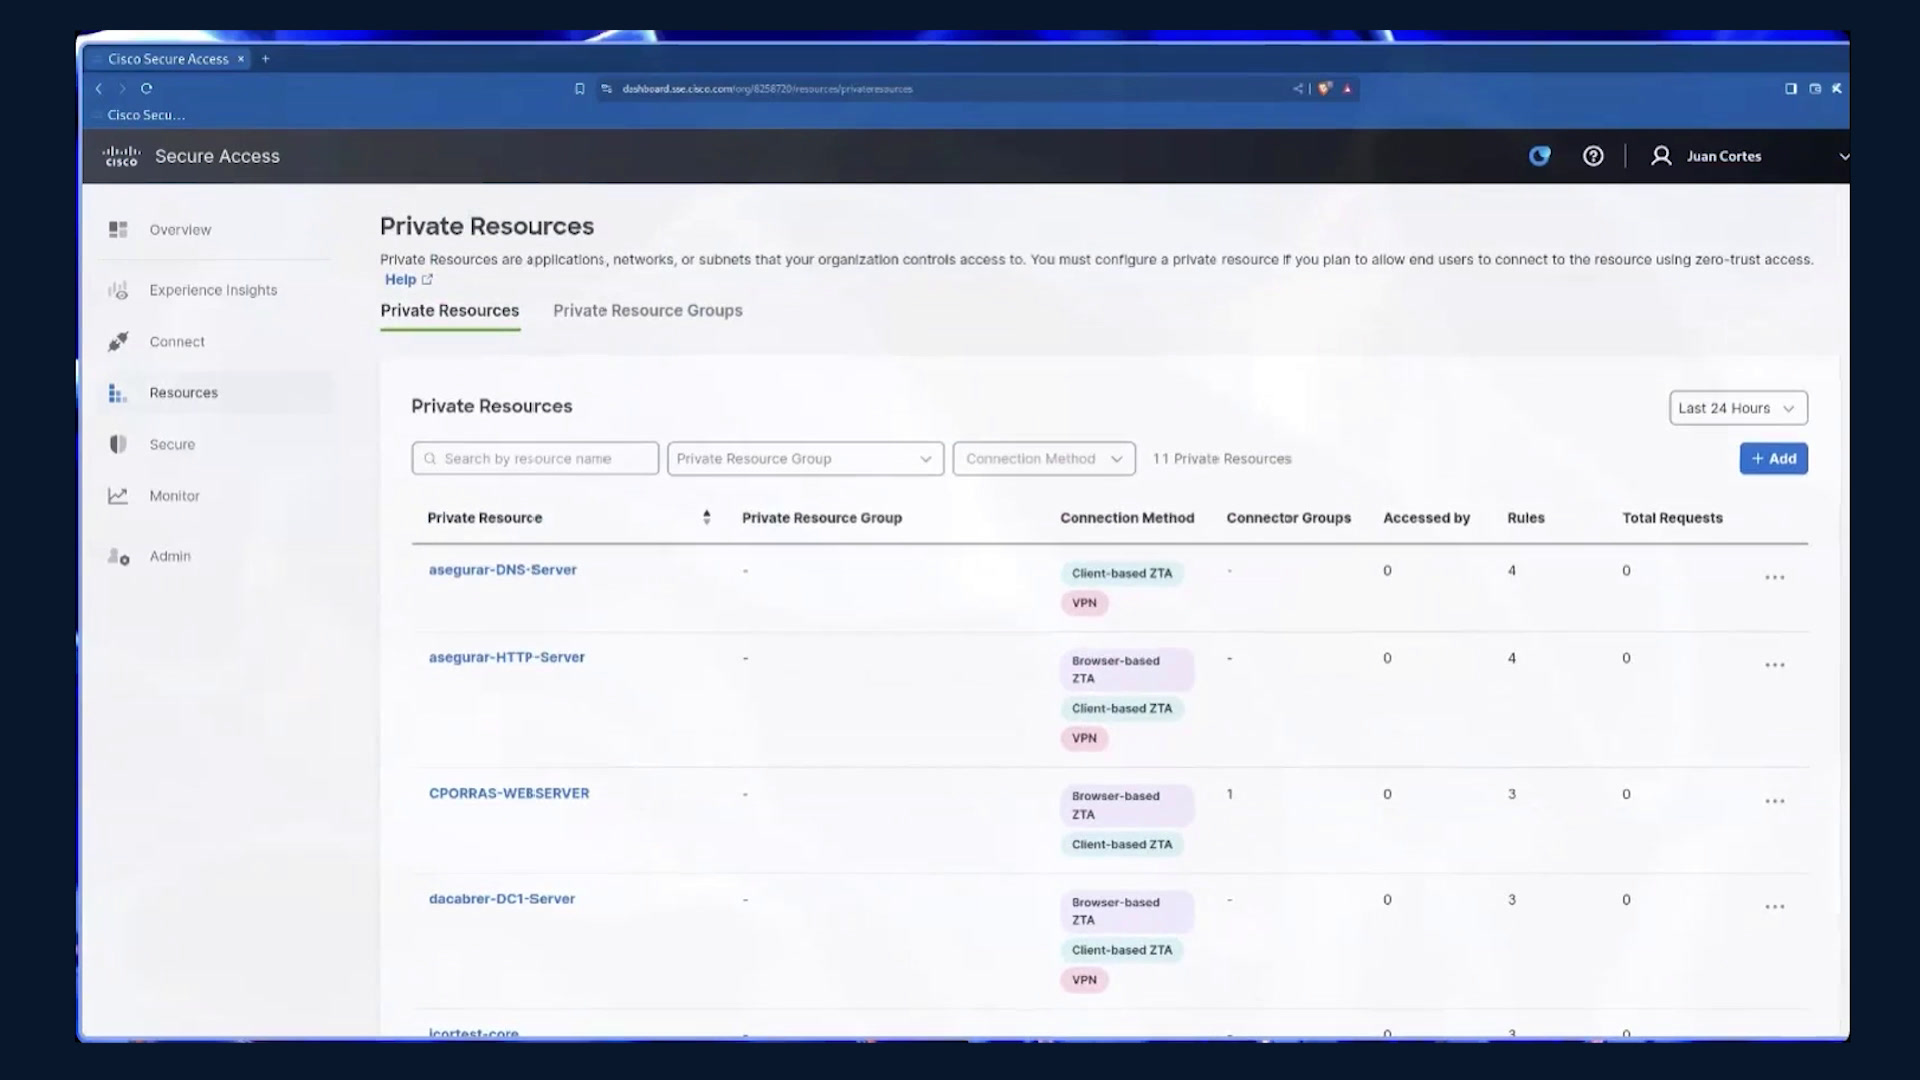Click the Monitor chart icon
Screen dimensions: 1920x1080
(x=118, y=496)
